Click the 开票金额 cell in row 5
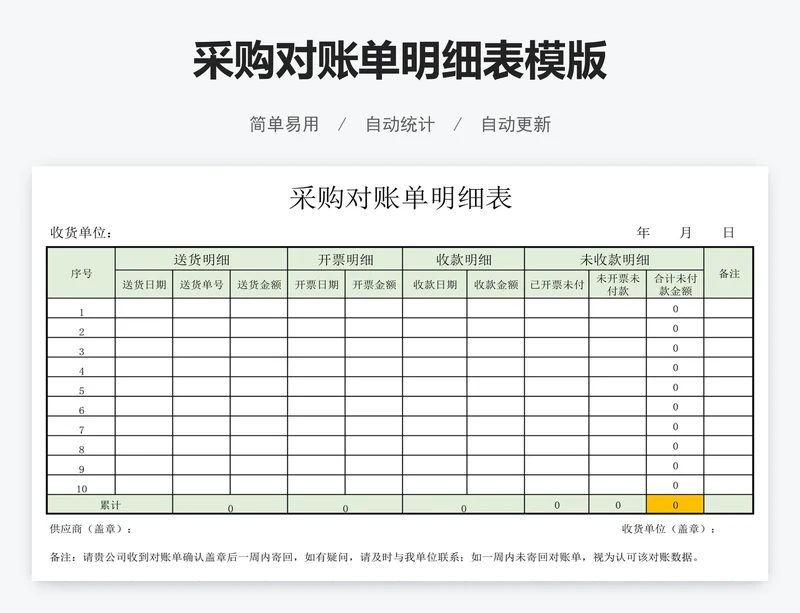The height and width of the screenshot is (613, 800). 374,387
